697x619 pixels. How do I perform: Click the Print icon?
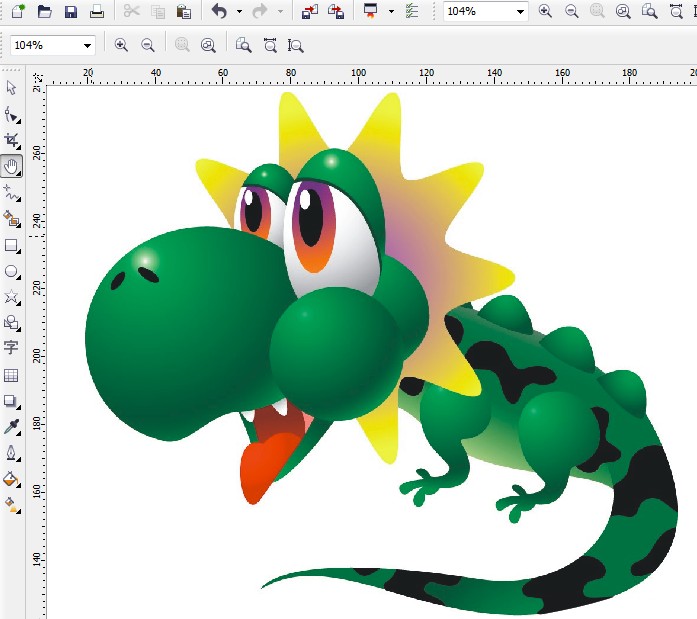coord(96,12)
